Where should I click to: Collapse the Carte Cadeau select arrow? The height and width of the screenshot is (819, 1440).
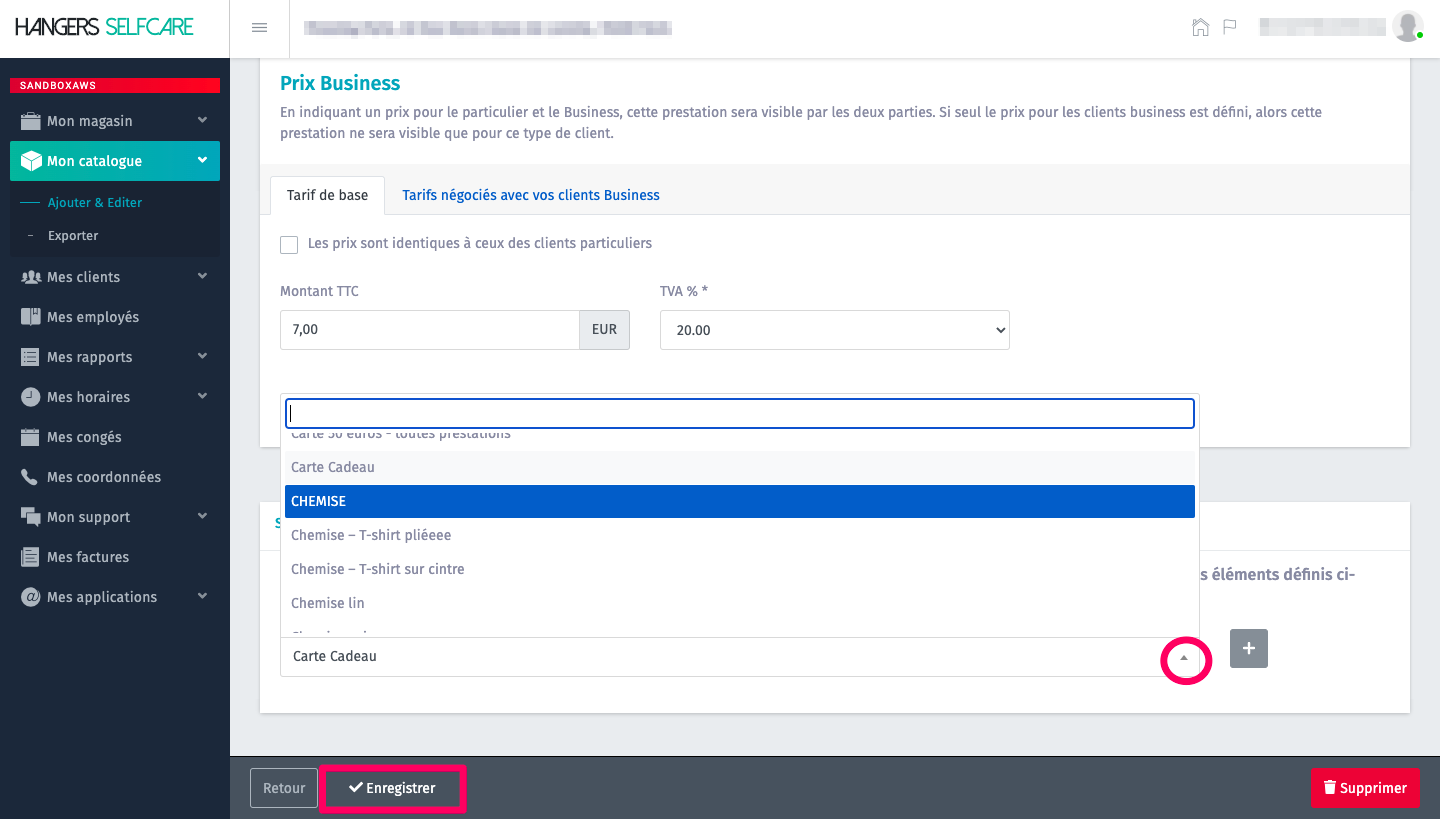click(1185, 658)
